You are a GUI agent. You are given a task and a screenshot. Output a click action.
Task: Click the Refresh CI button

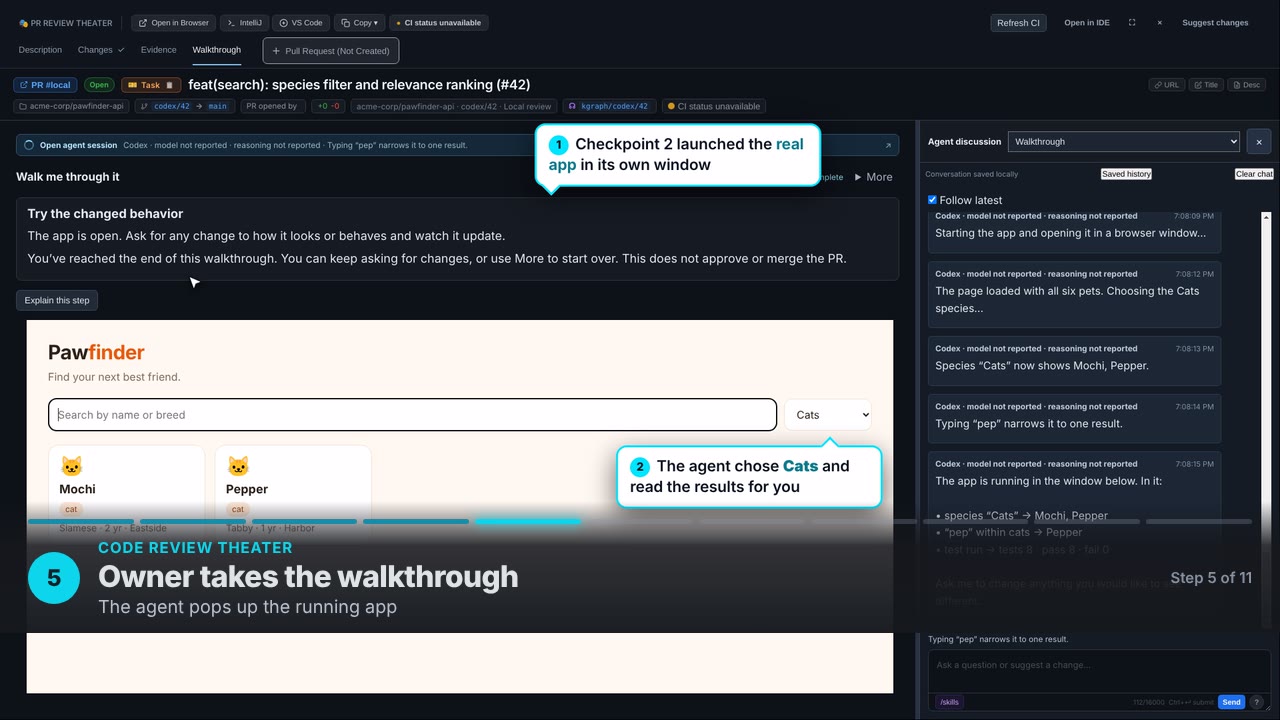[x=1018, y=23]
